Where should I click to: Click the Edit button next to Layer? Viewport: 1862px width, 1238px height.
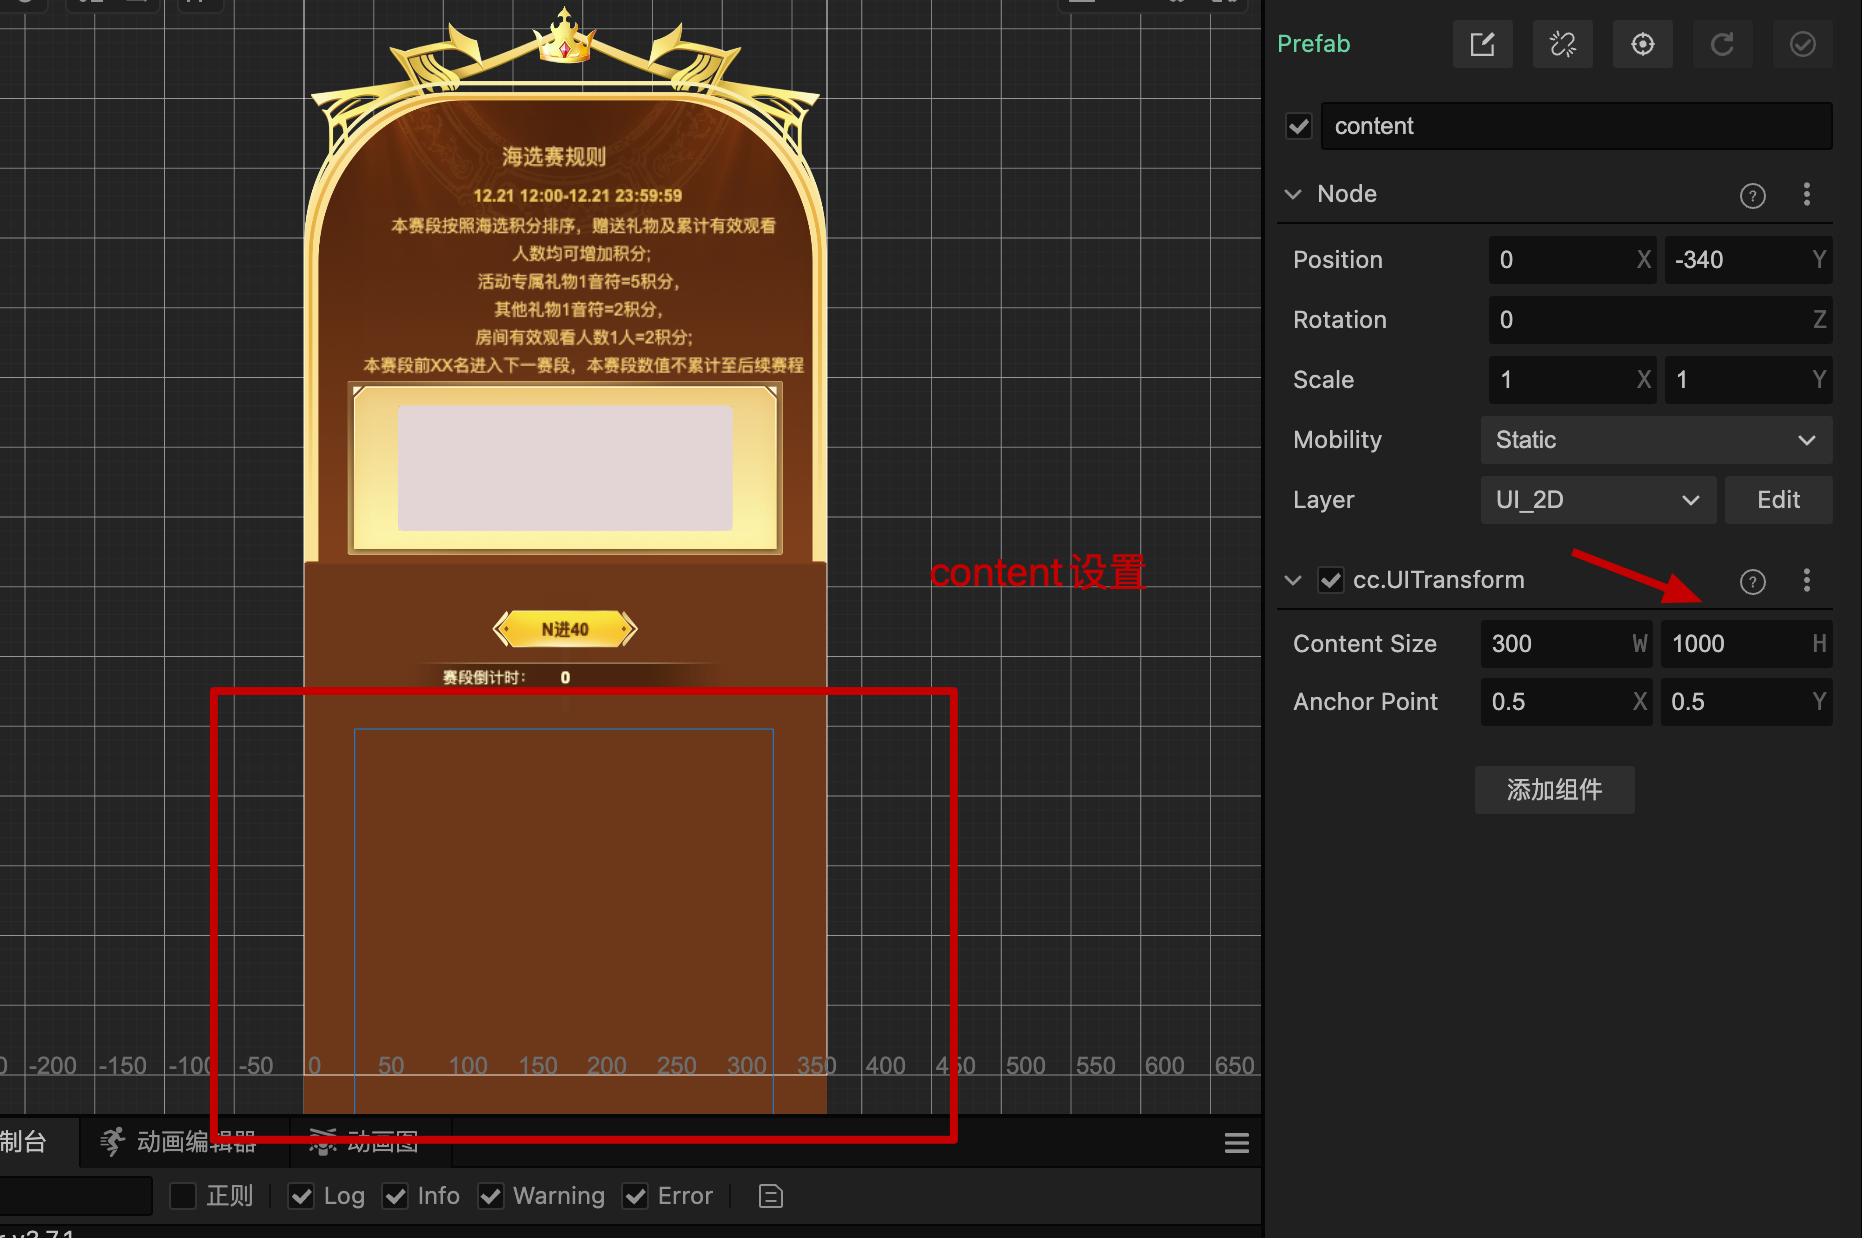click(x=1778, y=500)
